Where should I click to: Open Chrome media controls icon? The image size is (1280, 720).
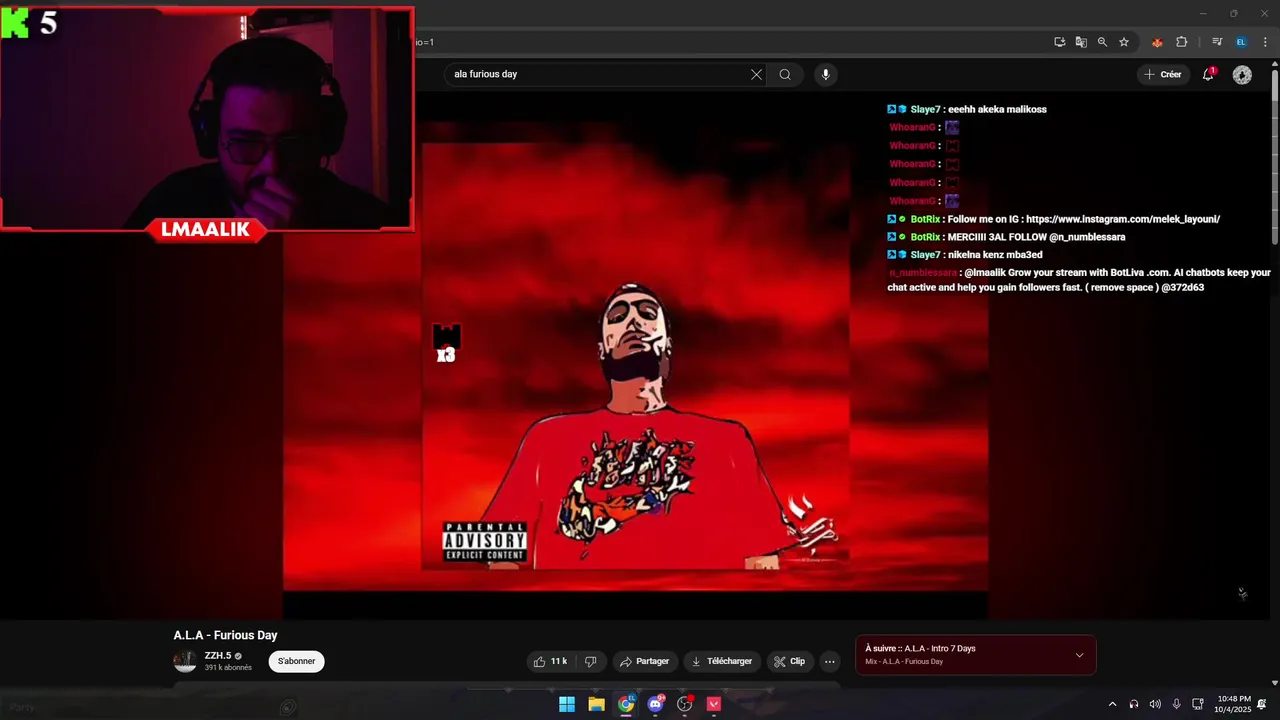tap(1217, 42)
